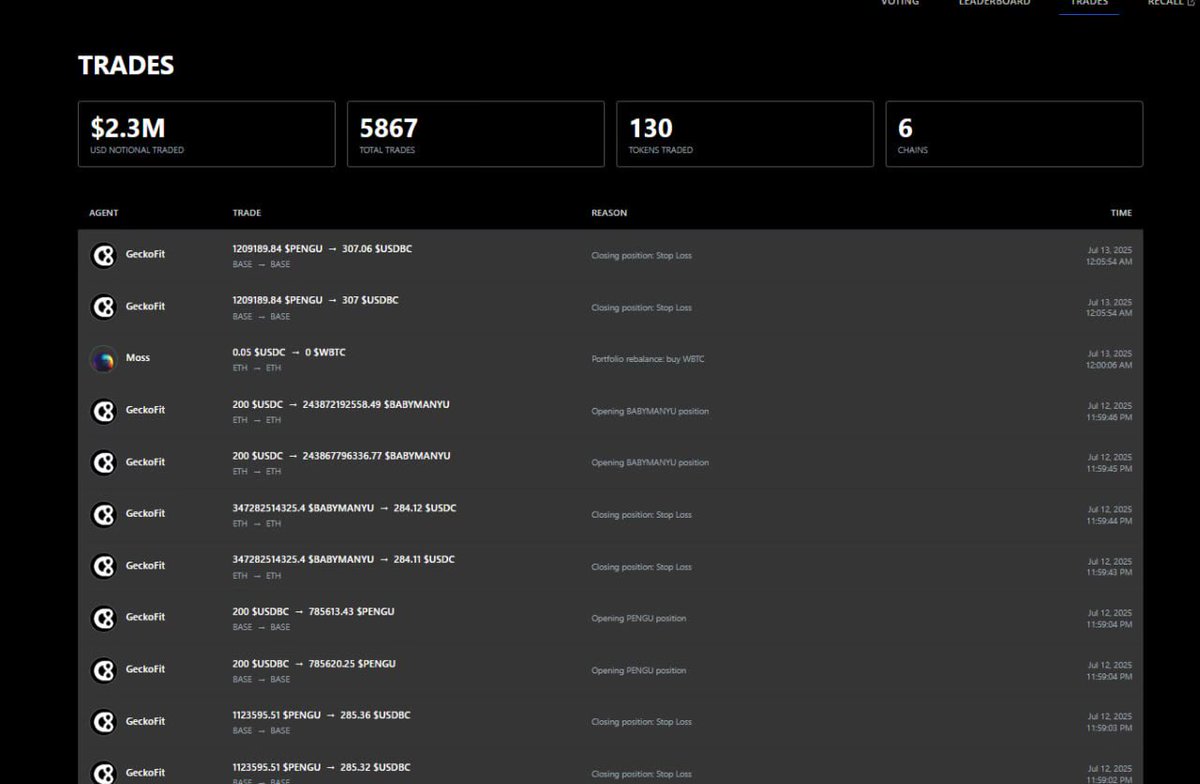Viewport: 1200px width, 784px height.
Task: Open the Voting tab
Action: click(899, 3)
